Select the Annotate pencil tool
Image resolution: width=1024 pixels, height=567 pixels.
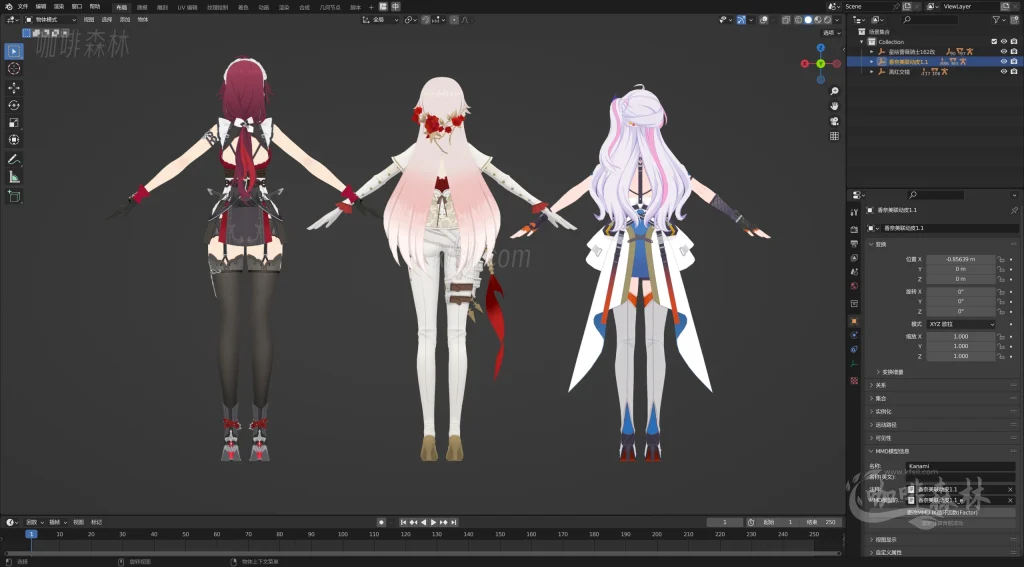click(14, 159)
